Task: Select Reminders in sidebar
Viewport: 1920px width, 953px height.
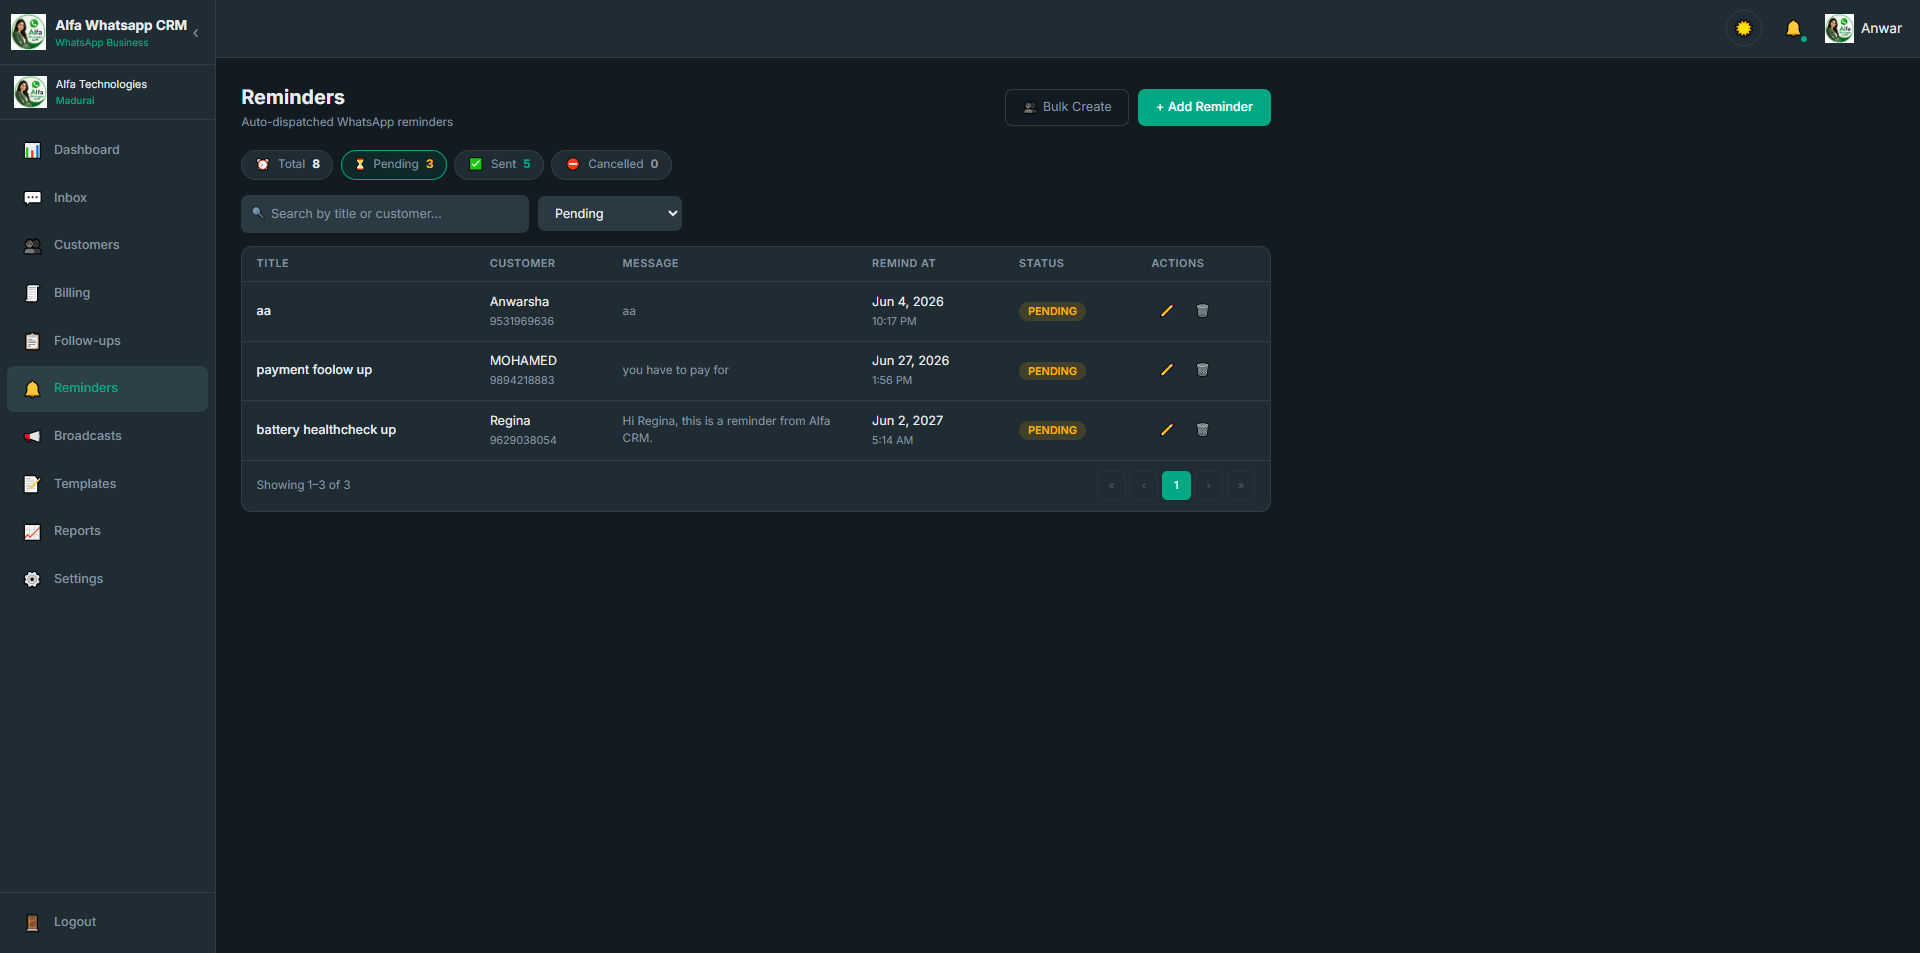Action: pos(108,388)
